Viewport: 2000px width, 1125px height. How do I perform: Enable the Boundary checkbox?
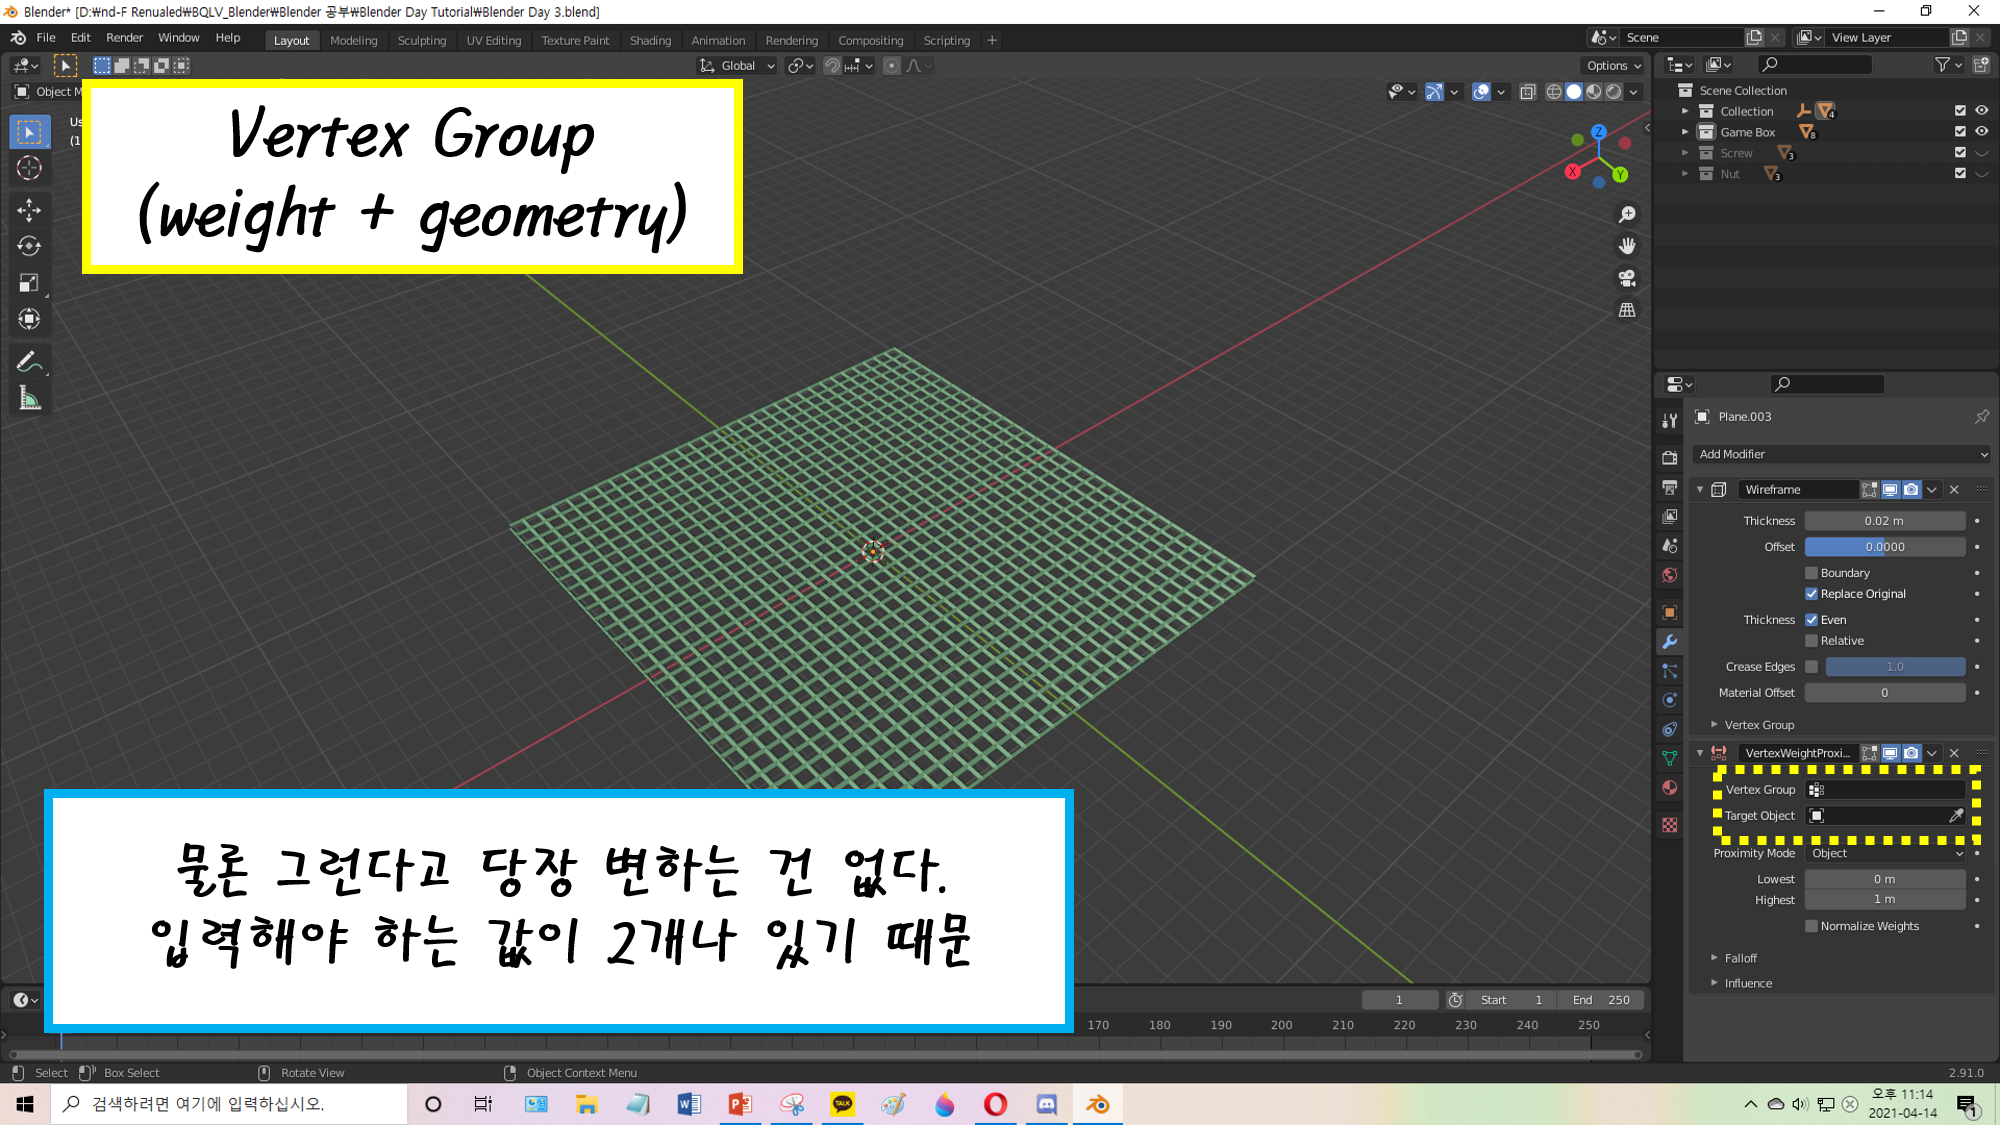tap(1811, 573)
